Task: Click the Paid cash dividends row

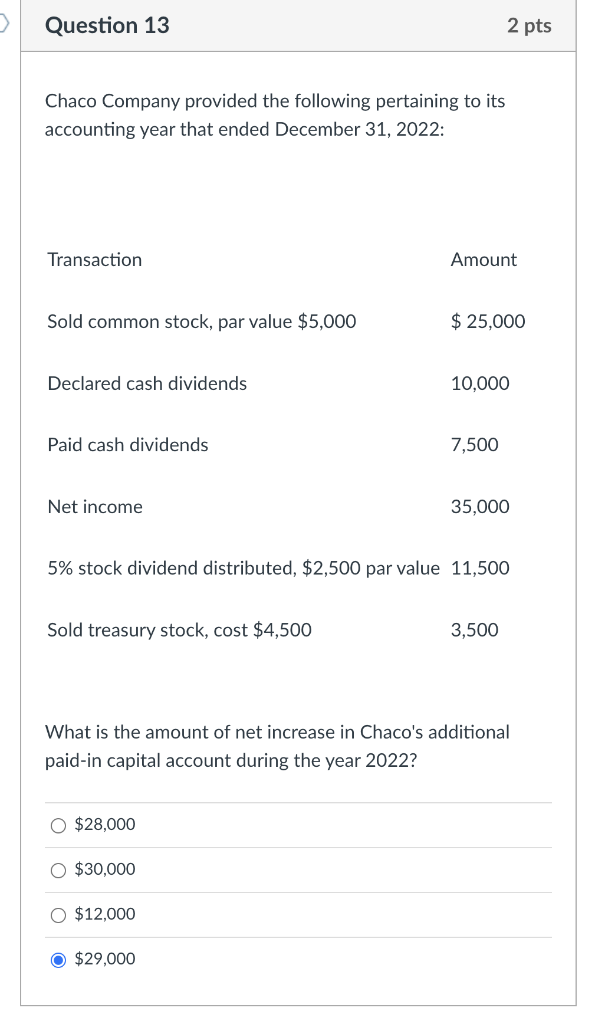Action: coord(128,445)
